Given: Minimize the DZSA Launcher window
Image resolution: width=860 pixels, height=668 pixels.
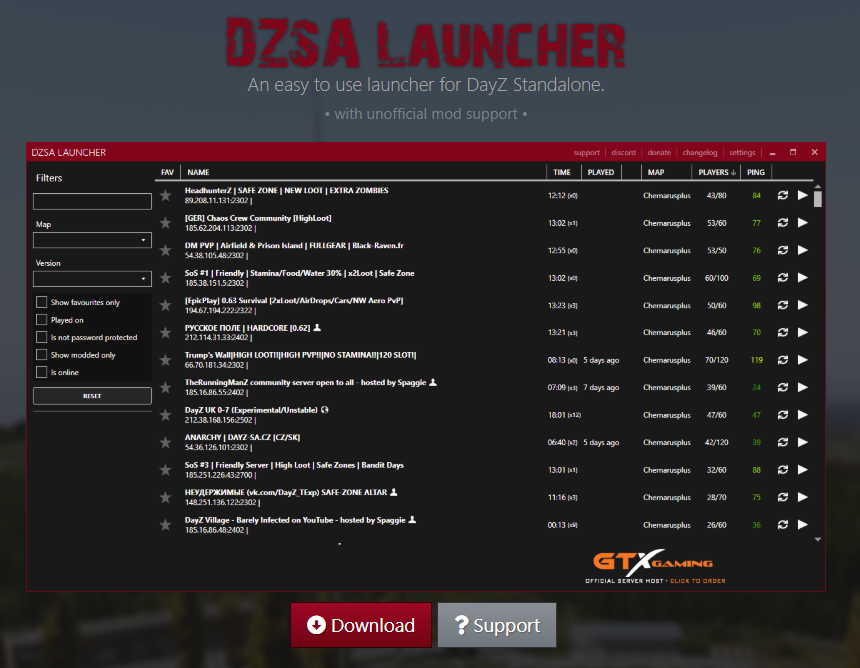Looking at the screenshot, I should coord(772,153).
